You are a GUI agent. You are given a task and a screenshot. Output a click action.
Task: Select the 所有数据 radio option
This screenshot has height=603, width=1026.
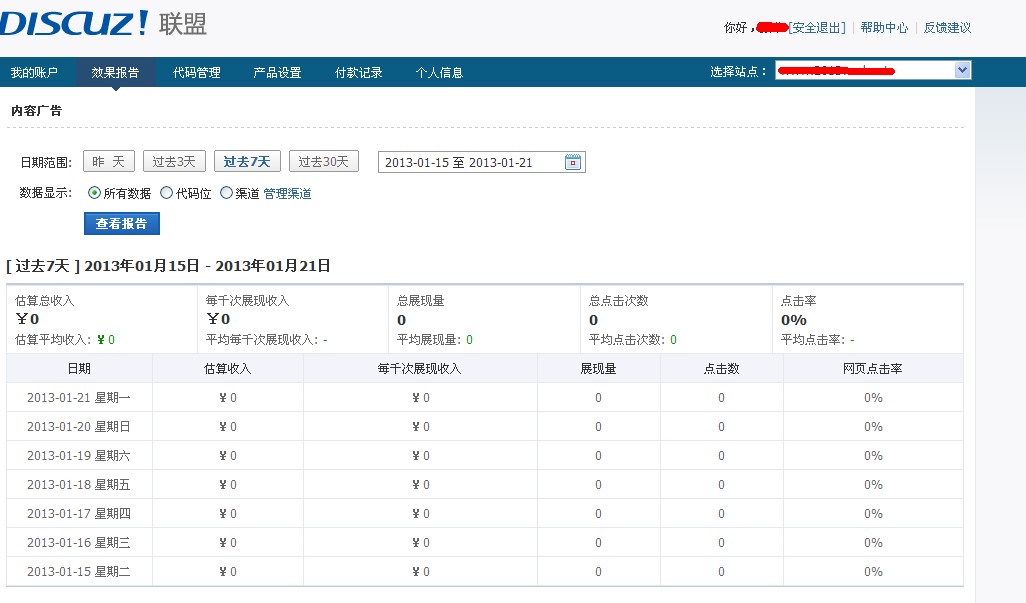[x=94, y=193]
